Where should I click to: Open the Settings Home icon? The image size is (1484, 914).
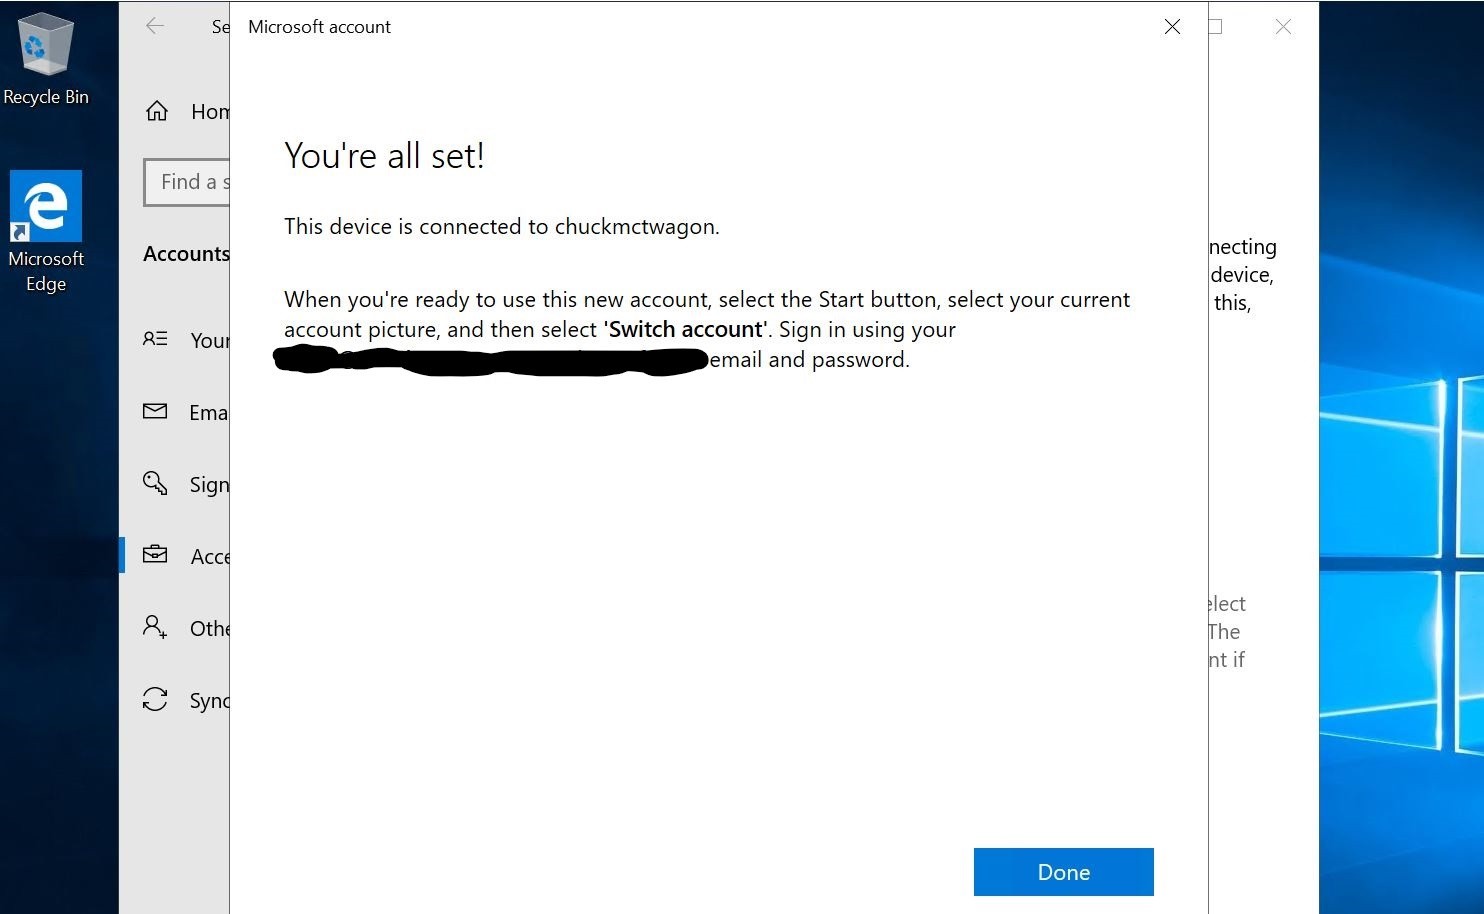(157, 111)
